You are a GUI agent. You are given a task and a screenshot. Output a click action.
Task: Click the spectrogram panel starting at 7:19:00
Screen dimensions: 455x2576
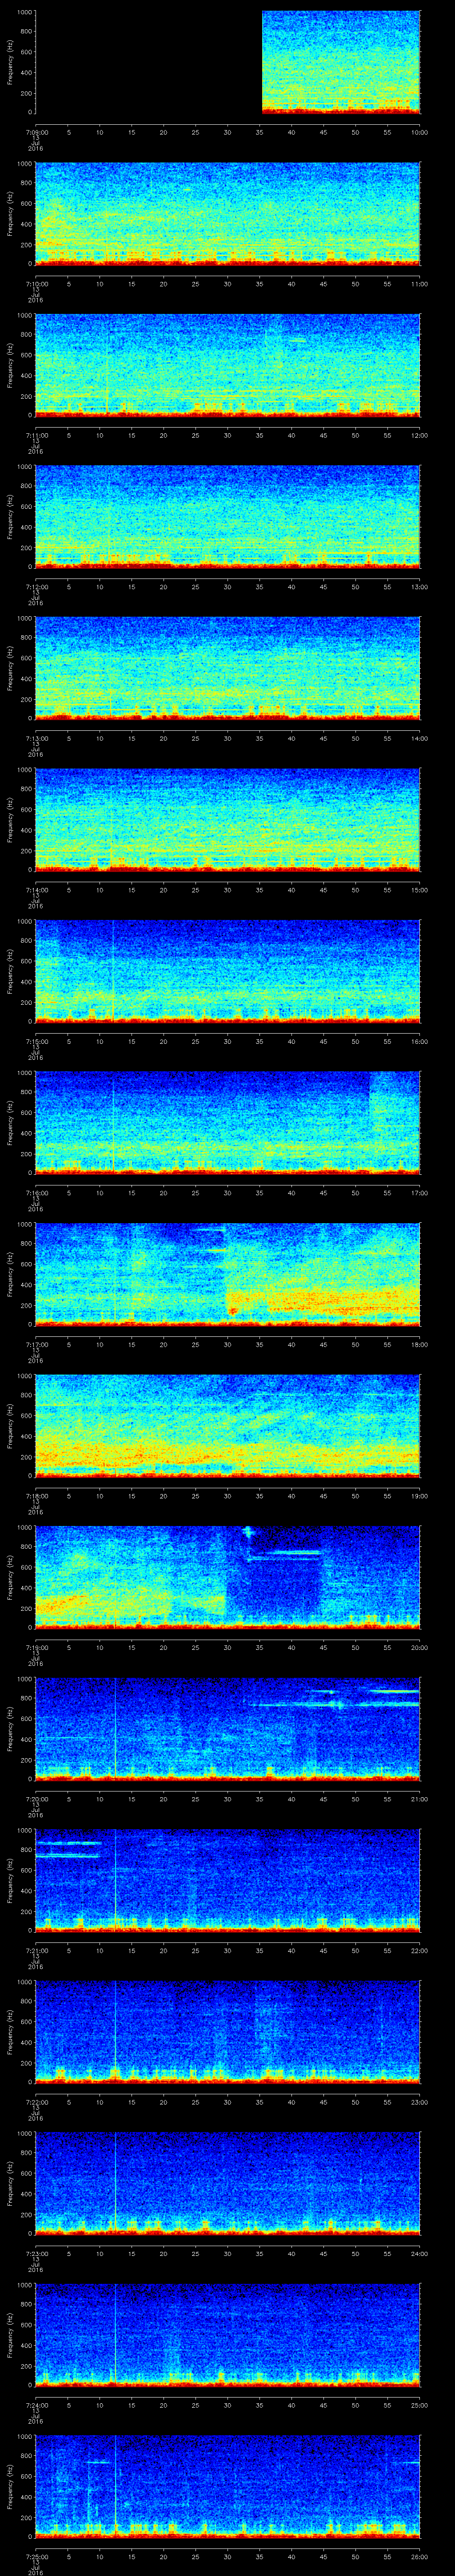point(228,1577)
